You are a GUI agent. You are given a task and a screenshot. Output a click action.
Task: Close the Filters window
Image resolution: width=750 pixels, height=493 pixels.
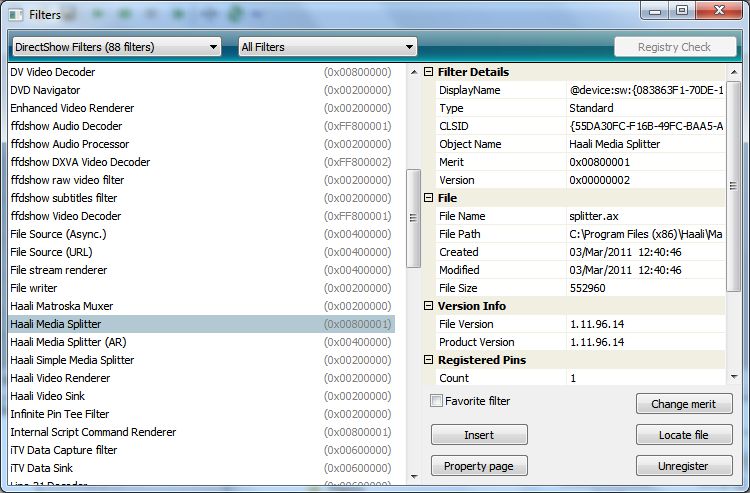tap(719, 10)
